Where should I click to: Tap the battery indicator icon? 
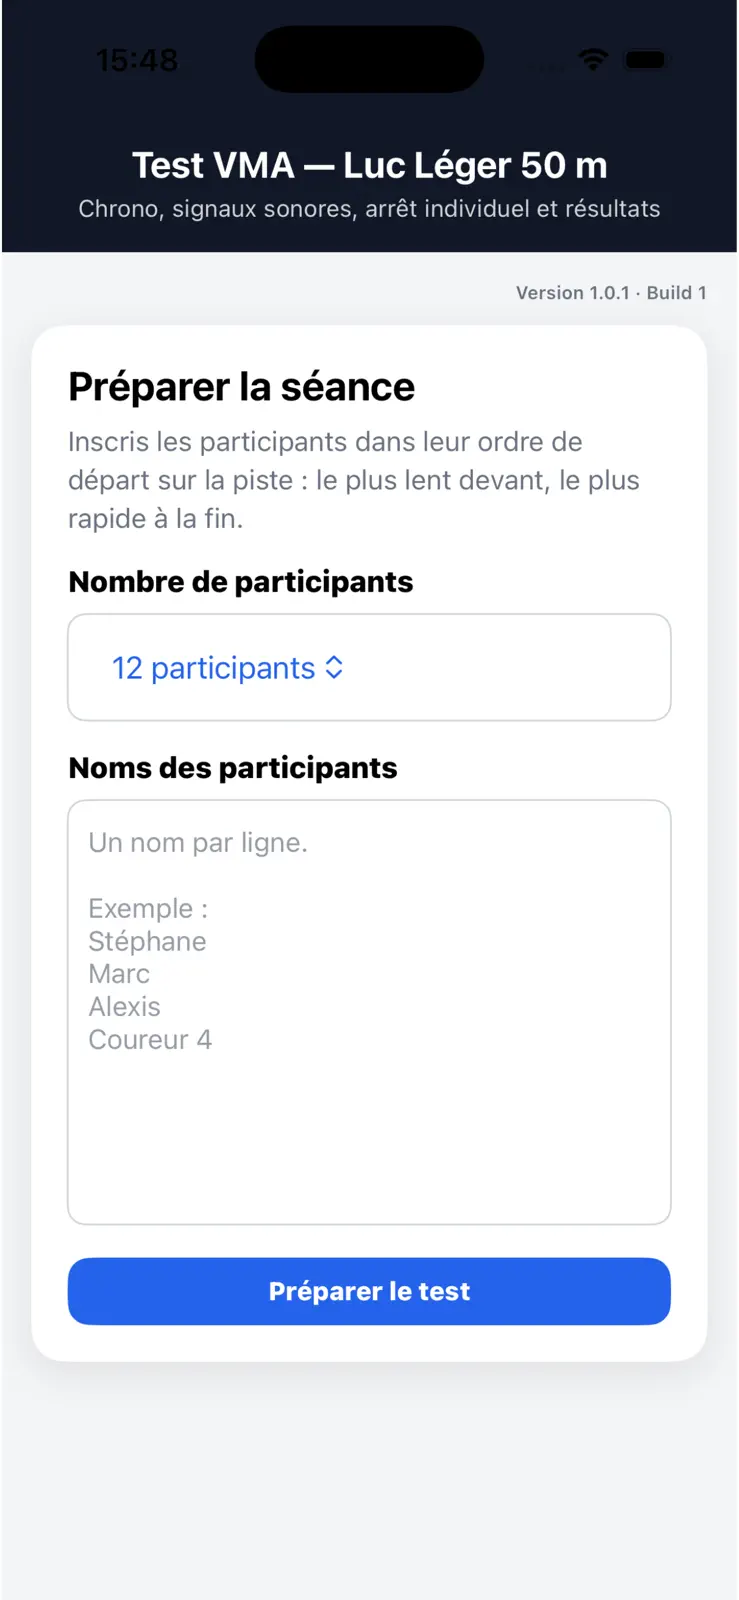(x=645, y=60)
